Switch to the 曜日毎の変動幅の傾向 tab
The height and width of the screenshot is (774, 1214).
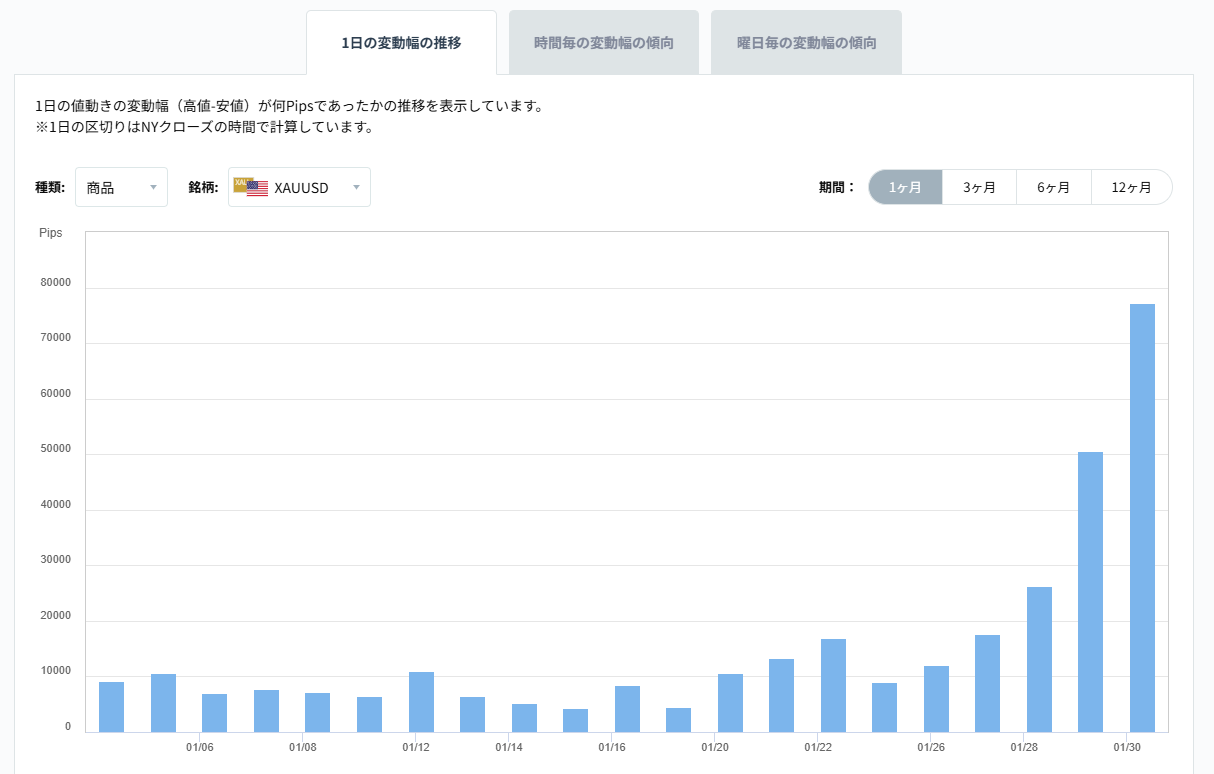(x=806, y=42)
